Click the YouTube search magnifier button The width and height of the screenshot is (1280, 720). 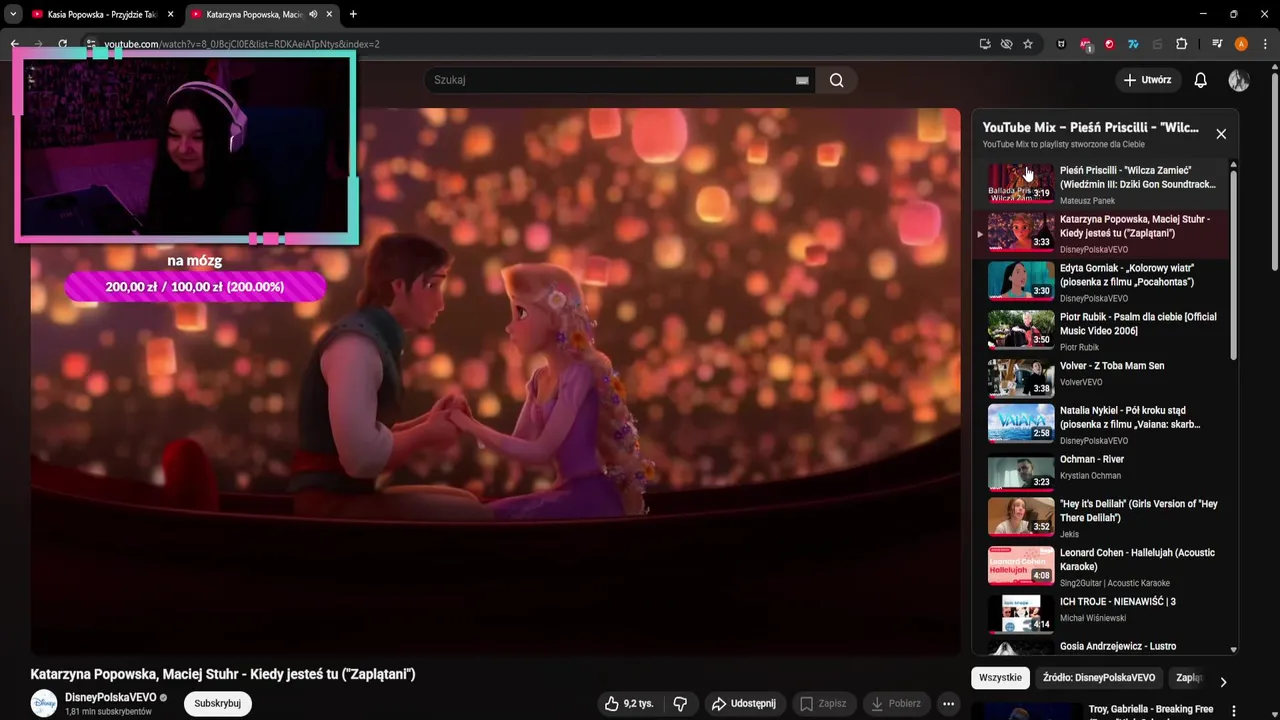tap(836, 80)
